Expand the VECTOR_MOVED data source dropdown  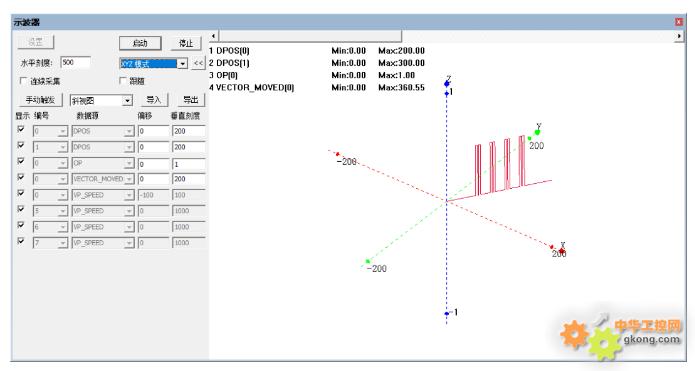click(129, 179)
